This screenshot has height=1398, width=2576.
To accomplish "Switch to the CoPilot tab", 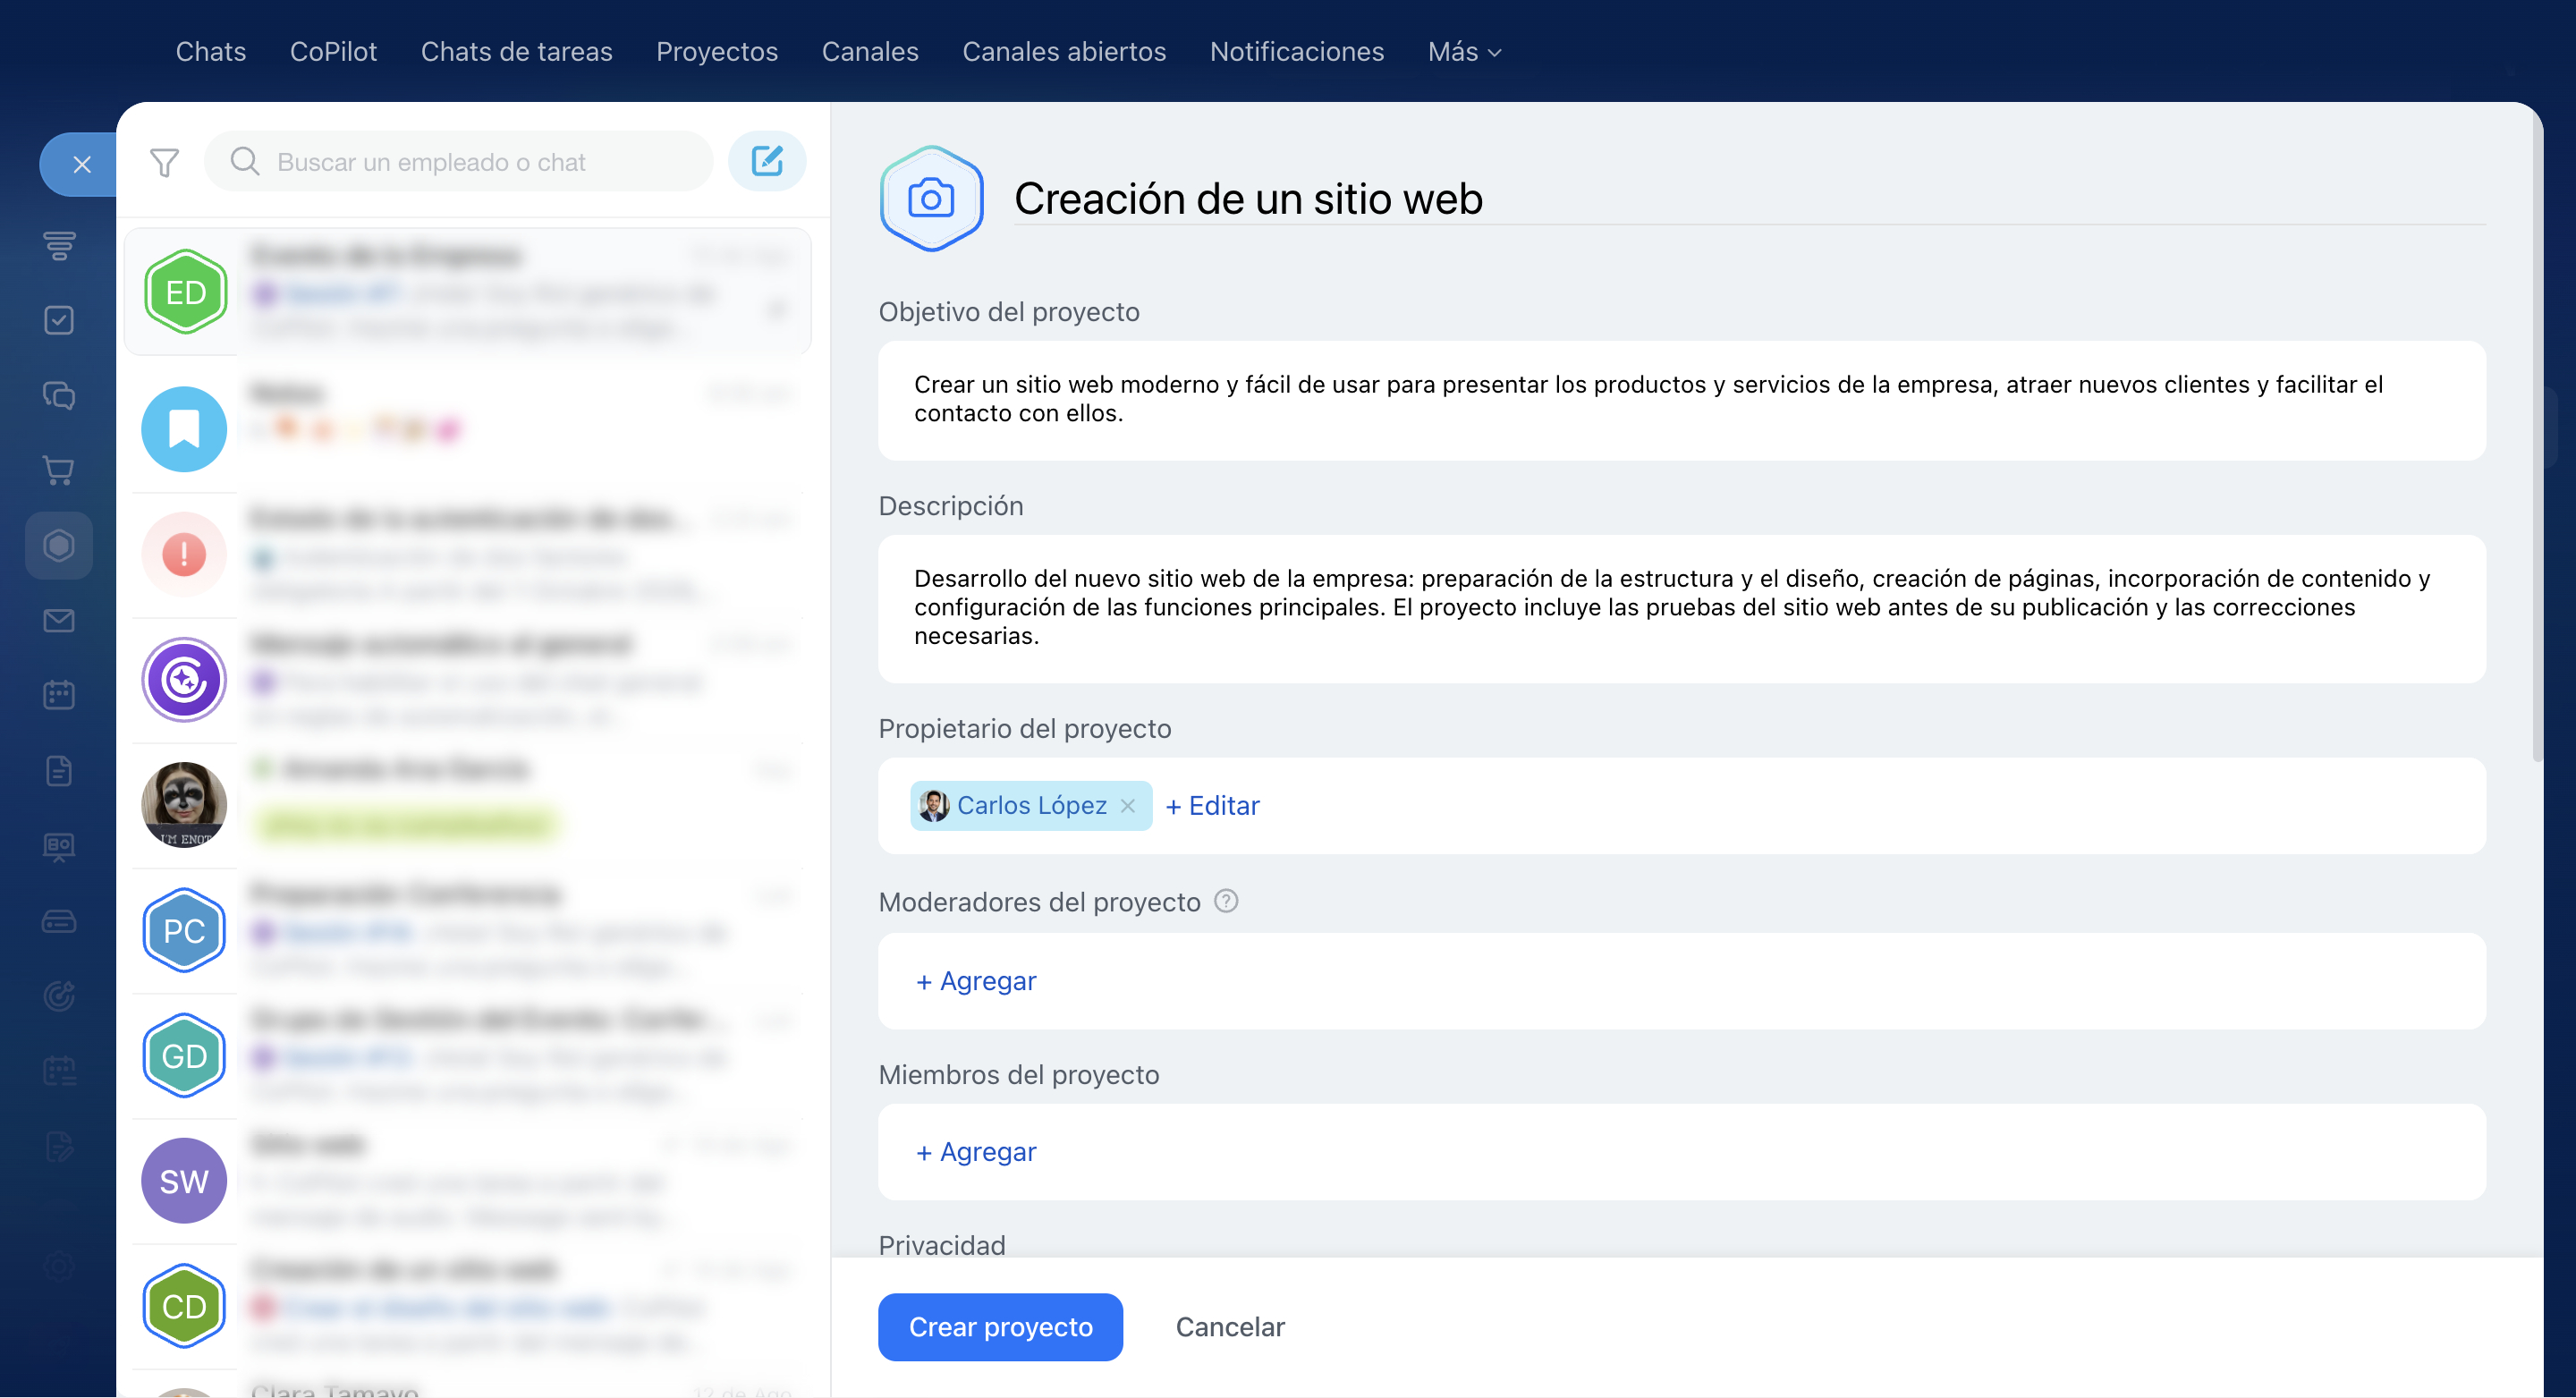I will [x=333, y=52].
